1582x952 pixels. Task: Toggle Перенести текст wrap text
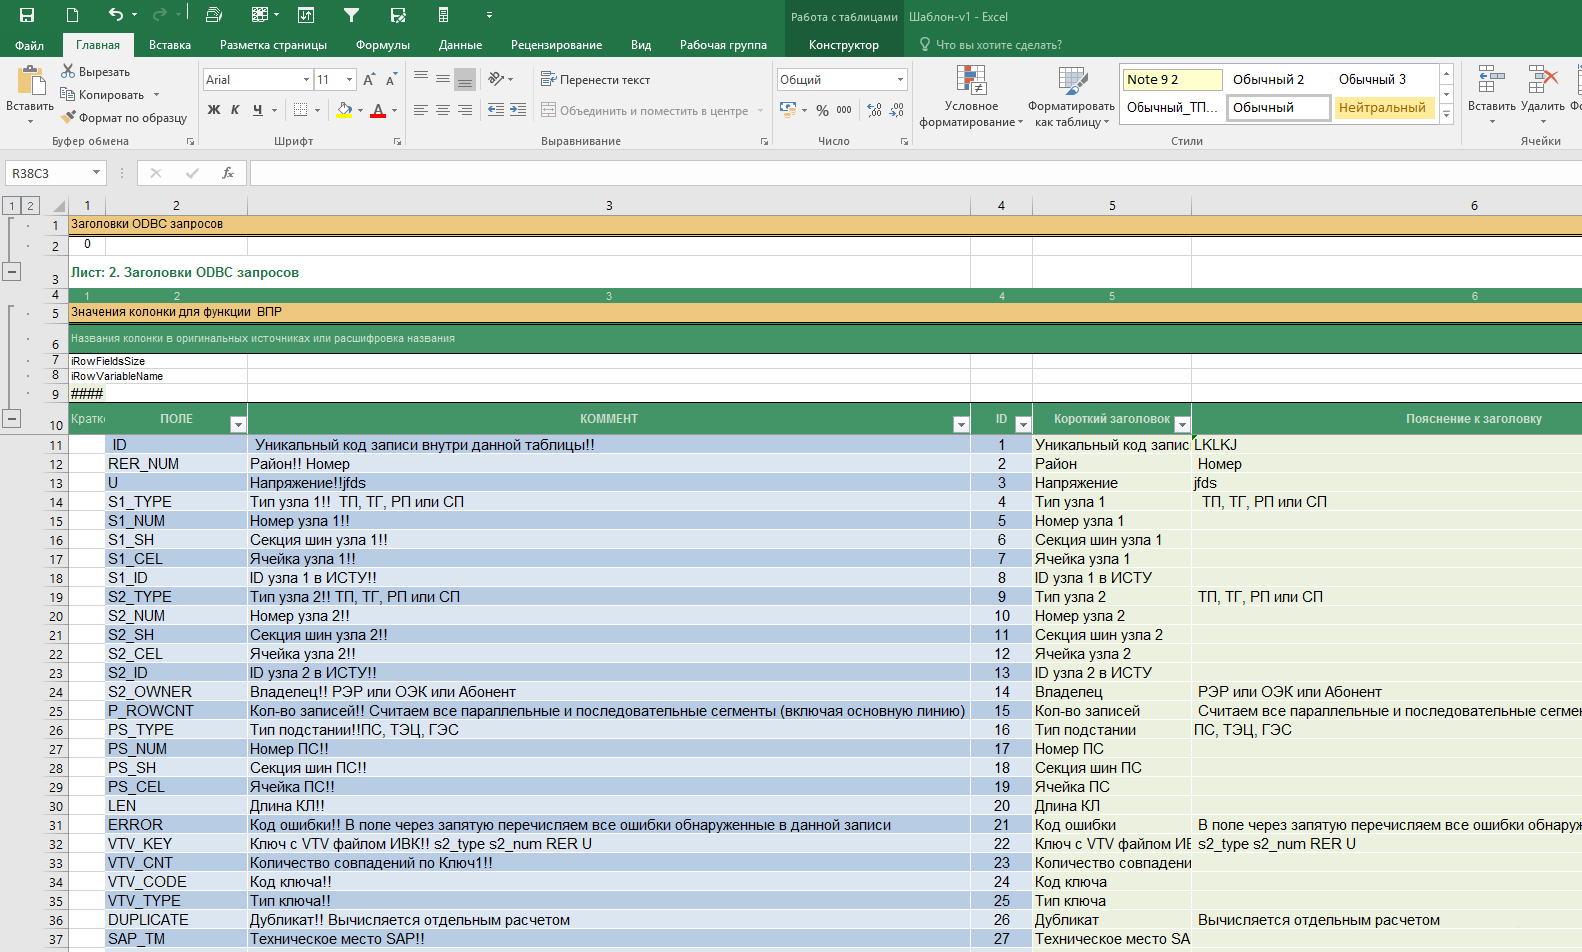click(x=595, y=79)
